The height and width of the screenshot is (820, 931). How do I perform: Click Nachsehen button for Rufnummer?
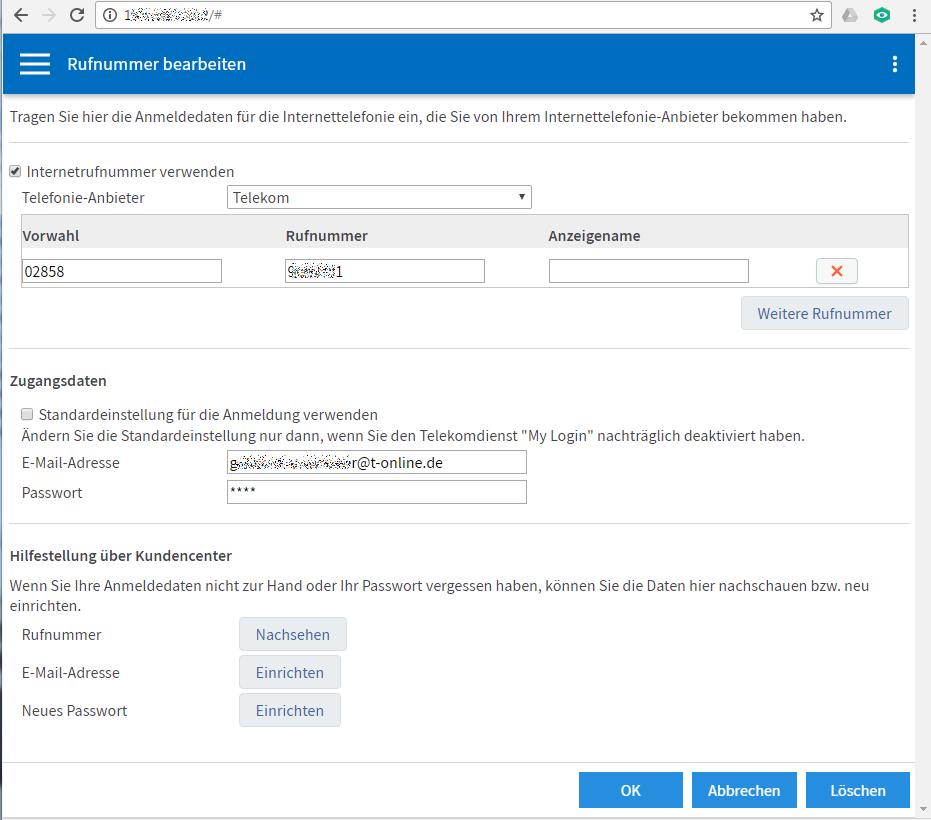tap(292, 635)
